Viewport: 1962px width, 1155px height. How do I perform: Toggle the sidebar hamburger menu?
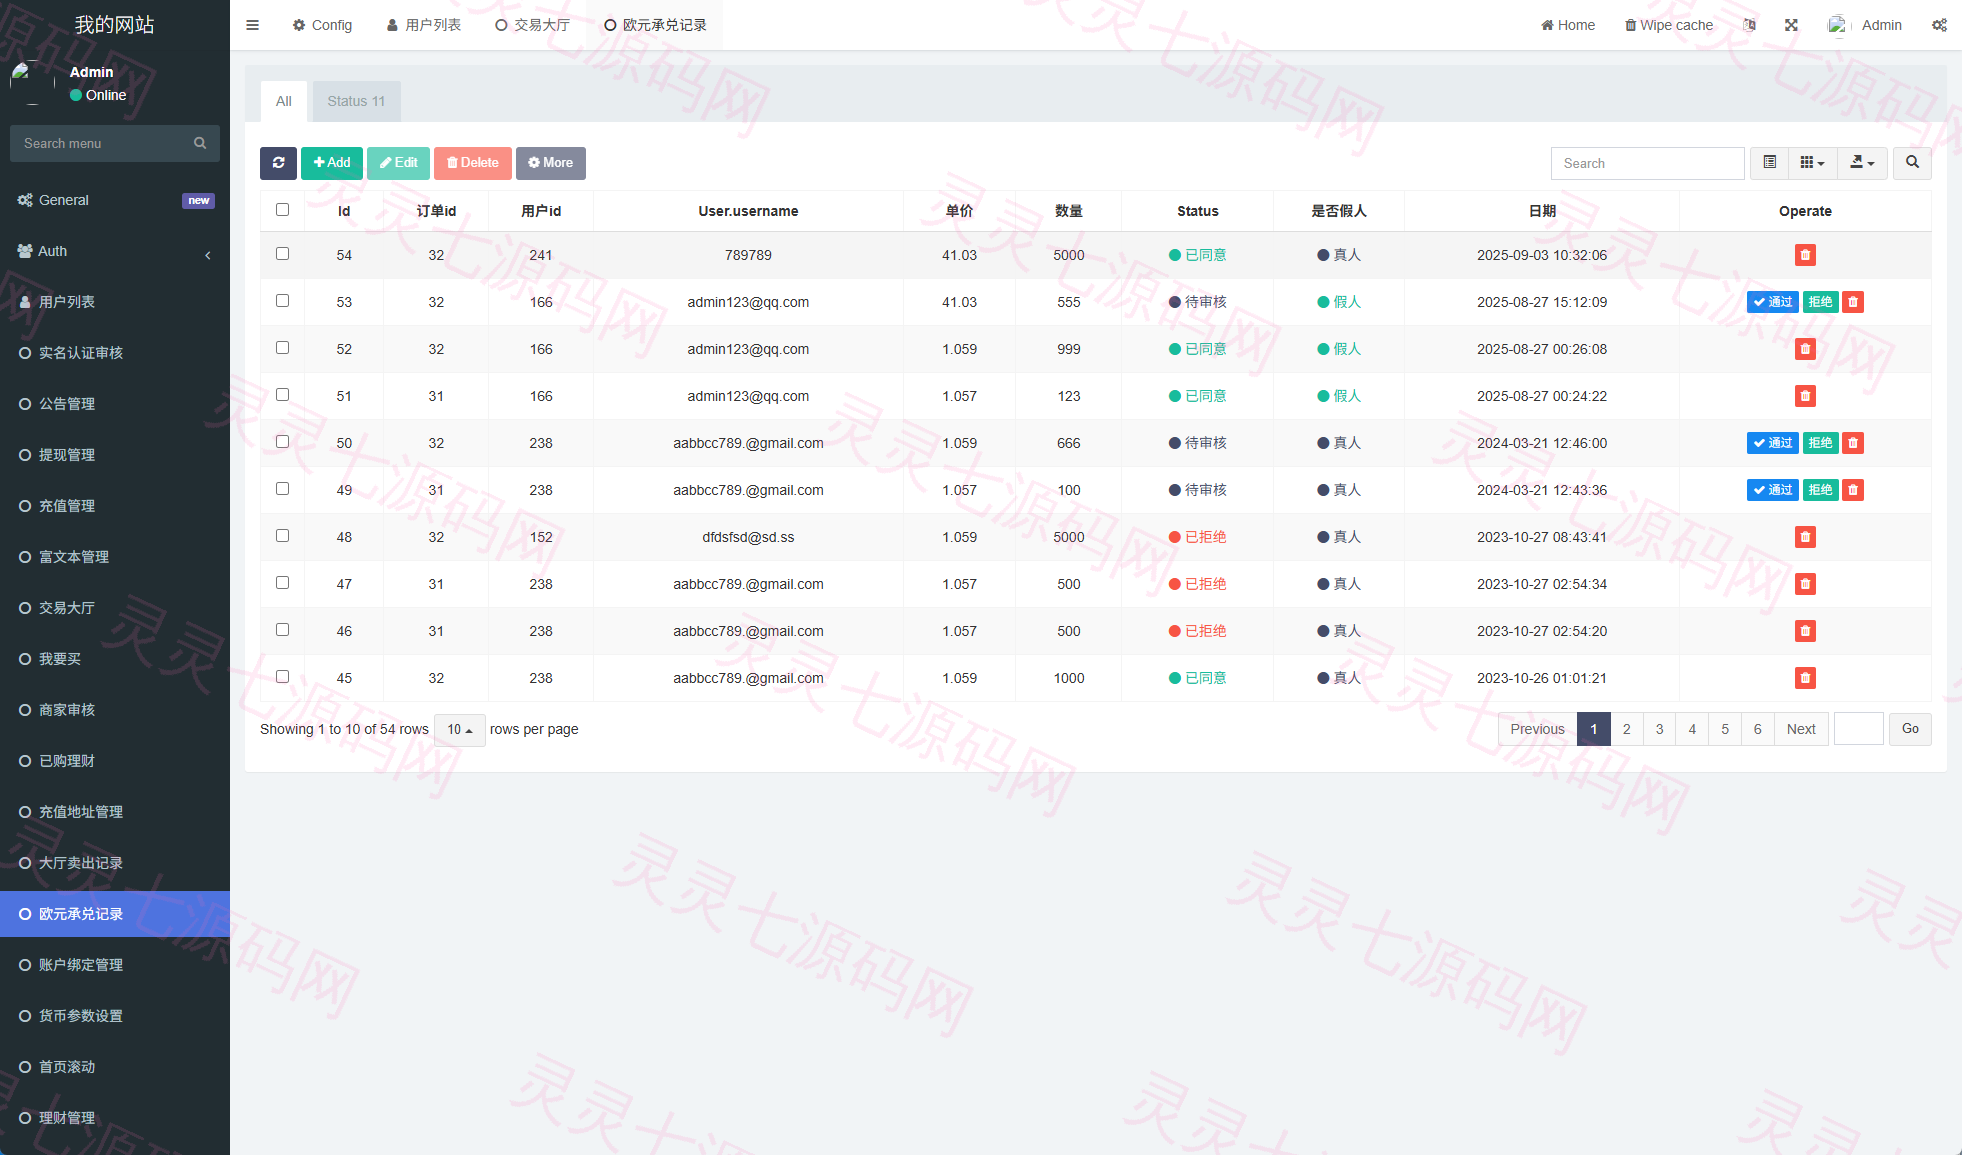(x=252, y=25)
